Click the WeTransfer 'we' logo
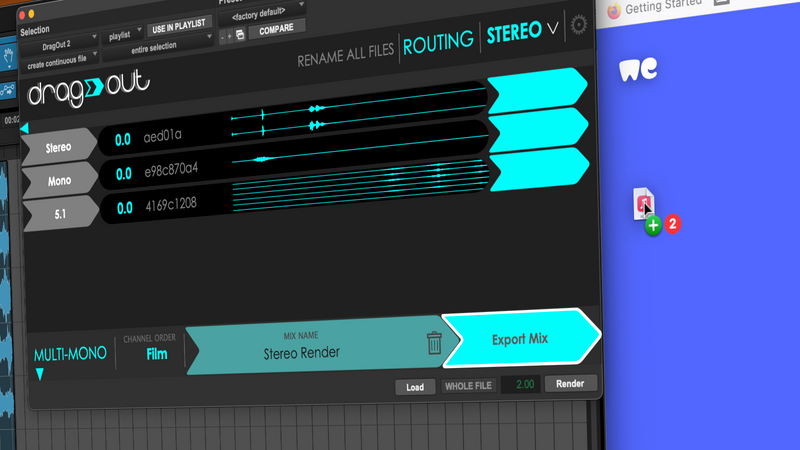The height and width of the screenshot is (450, 800). coord(638,69)
